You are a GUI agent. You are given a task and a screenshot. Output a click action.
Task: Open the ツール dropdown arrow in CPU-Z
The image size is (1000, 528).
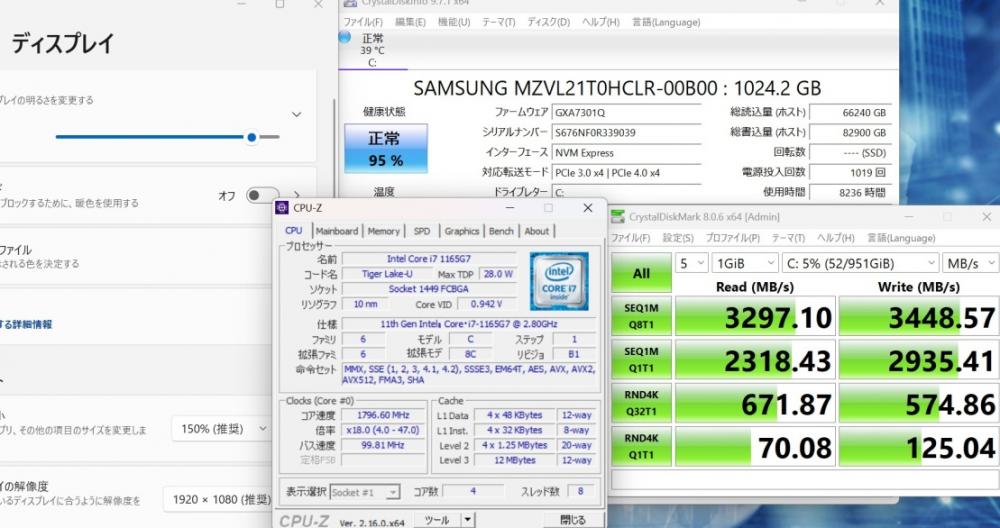[x=468, y=520]
